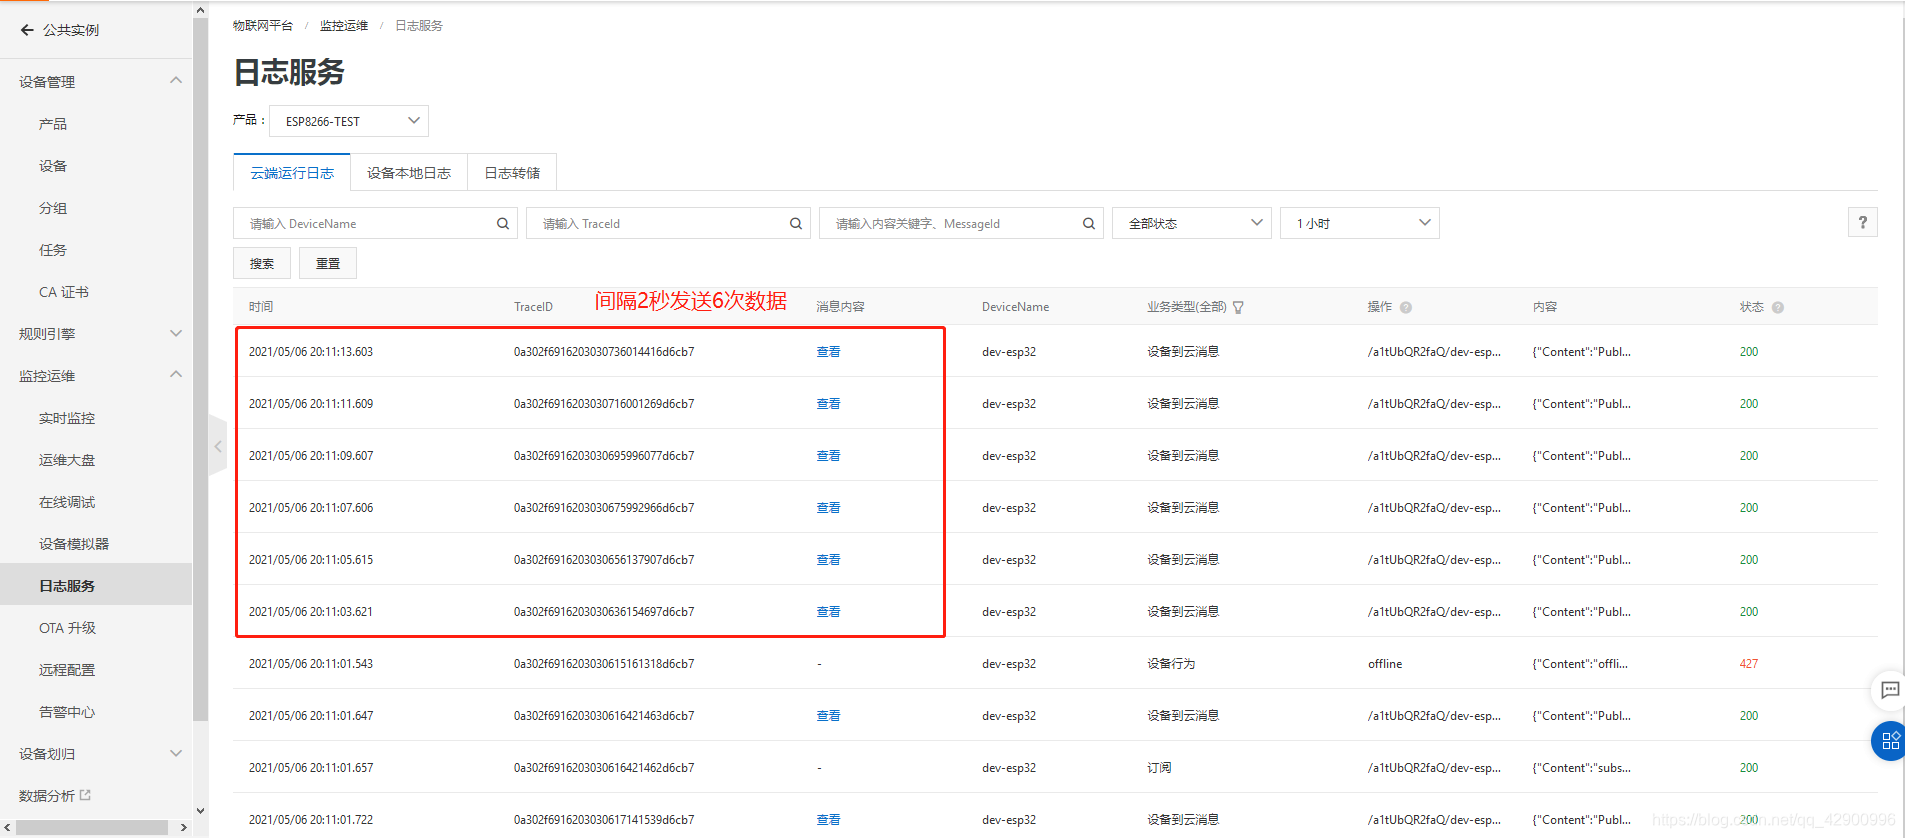Switch to the 设备本地日志 tab

409,173
